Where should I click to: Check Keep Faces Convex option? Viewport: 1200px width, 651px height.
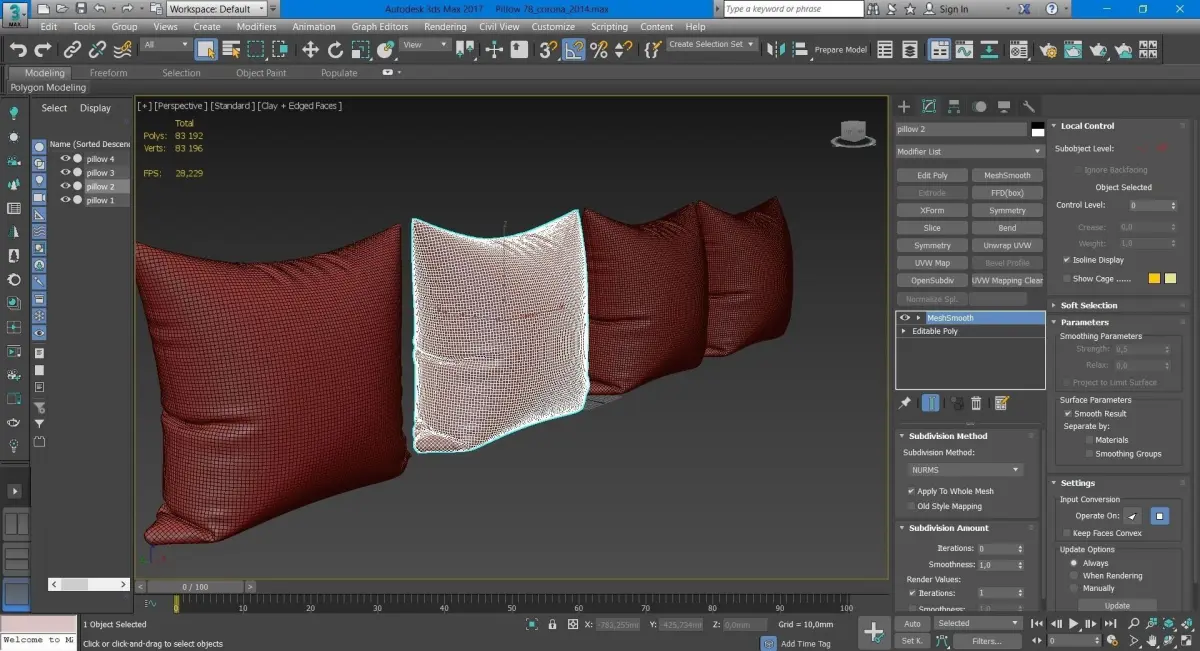point(1067,533)
